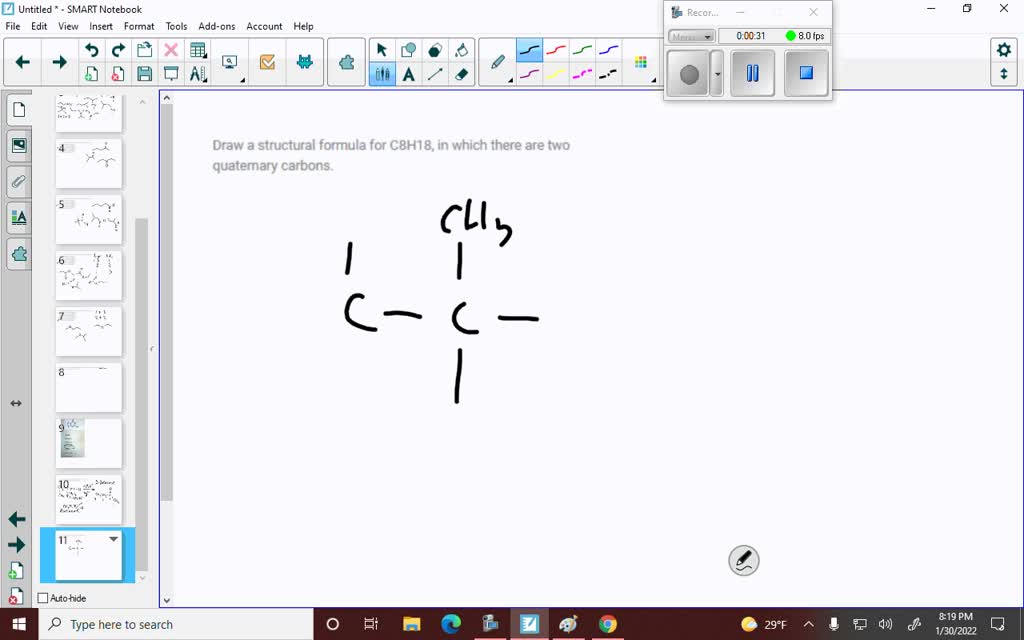Image resolution: width=1024 pixels, height=640 pixels.
Task: Expand the pen style options flyout
Action: (511, 80)
